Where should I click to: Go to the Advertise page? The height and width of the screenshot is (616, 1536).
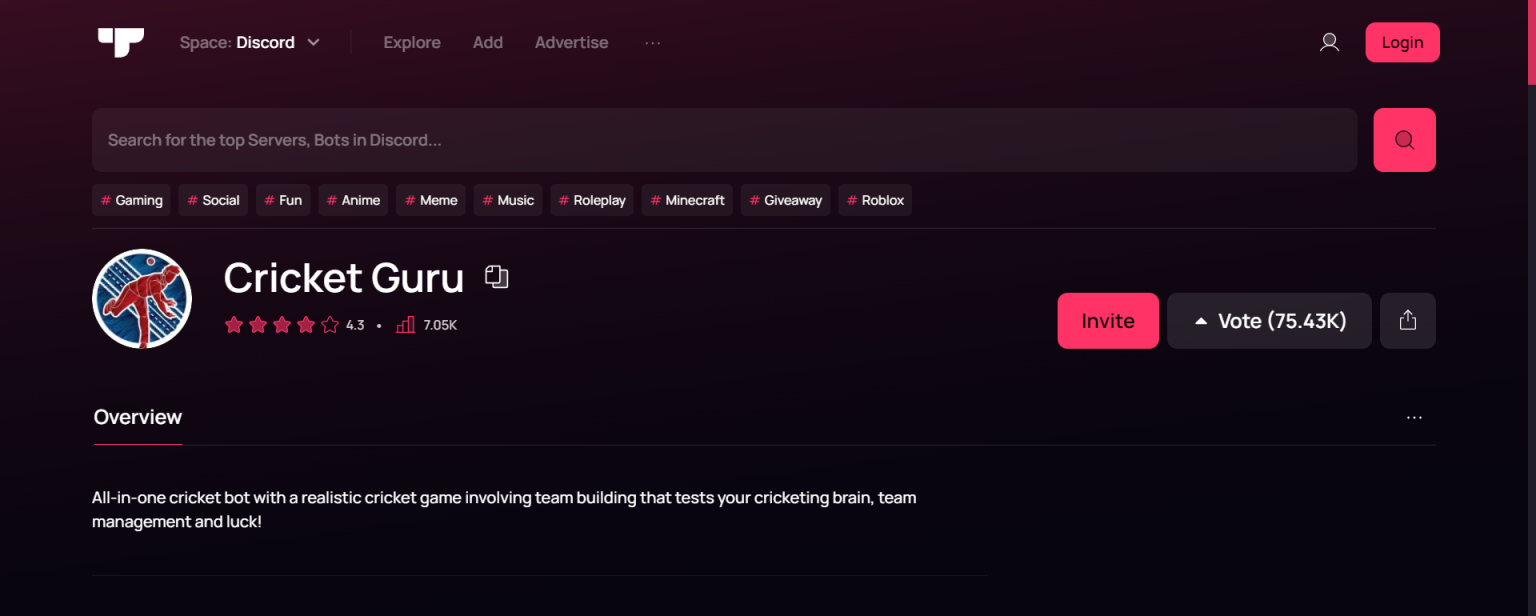tap(571, 42)
